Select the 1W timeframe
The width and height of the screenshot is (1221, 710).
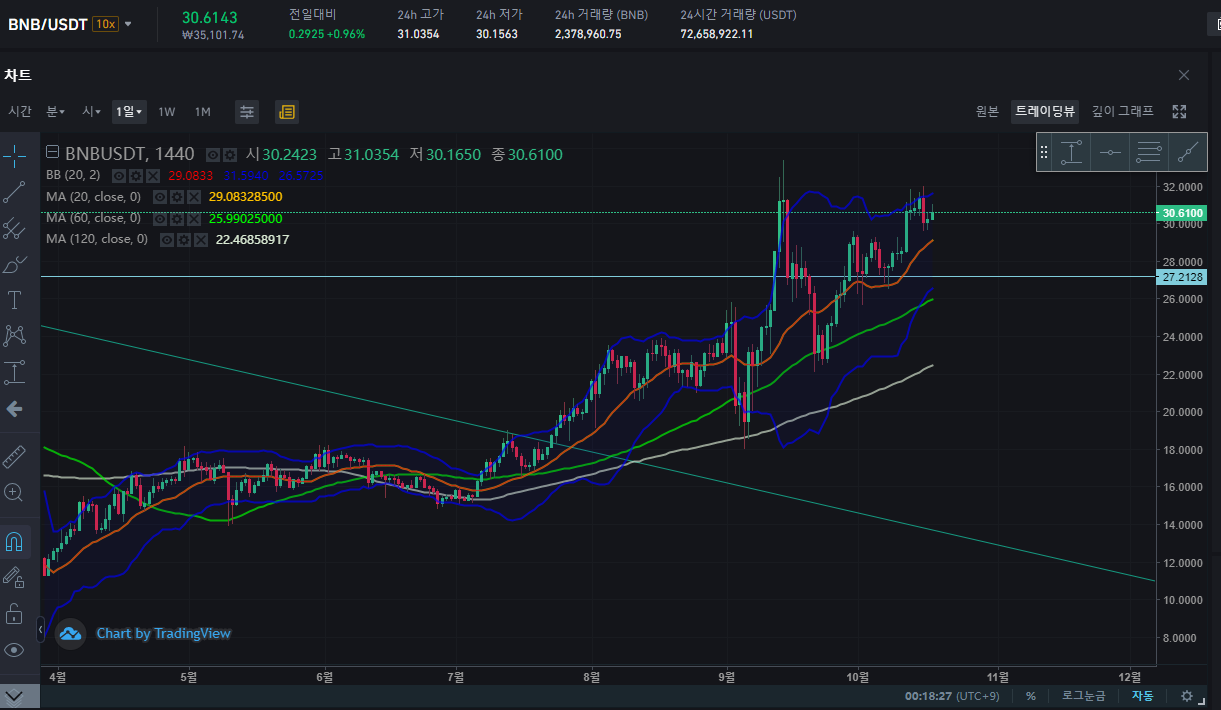point(167,111)
